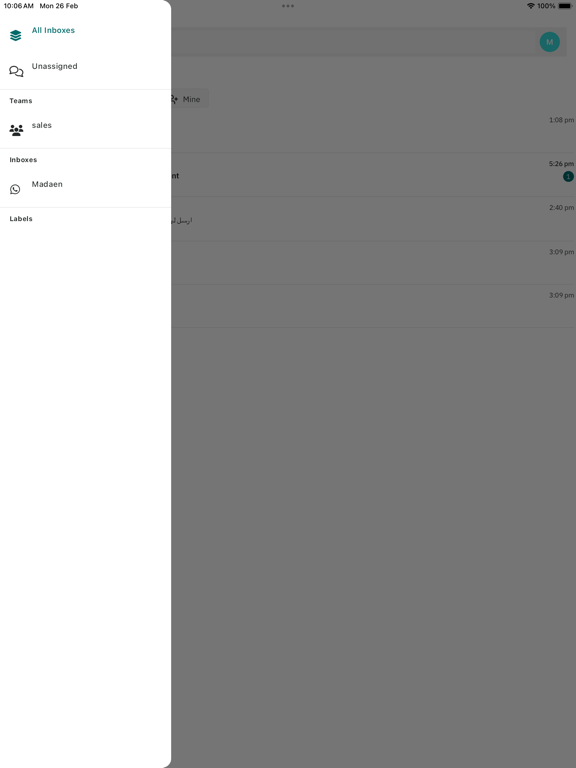576x768 pixels.
Task: Open the Madaen inbox label
Action: point(47,184)
